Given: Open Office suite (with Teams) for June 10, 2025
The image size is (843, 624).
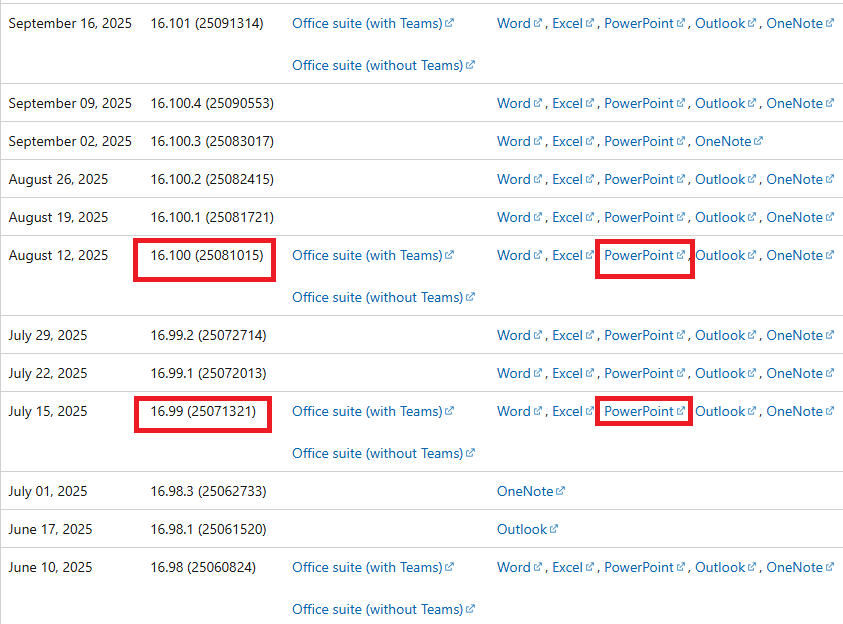Looking at the screenshot, I should point(373,568).
